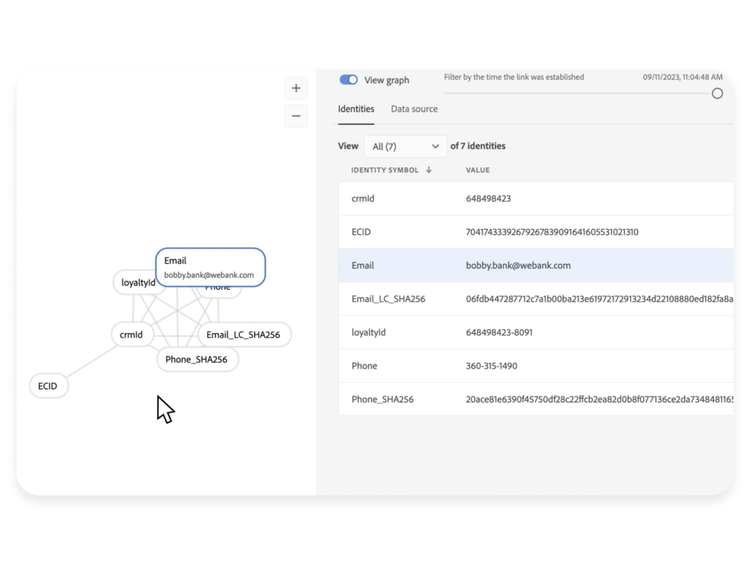This screenshot has width=750, height=563.
Task: Click the time filter slider handle
Action: pos(717,93)
